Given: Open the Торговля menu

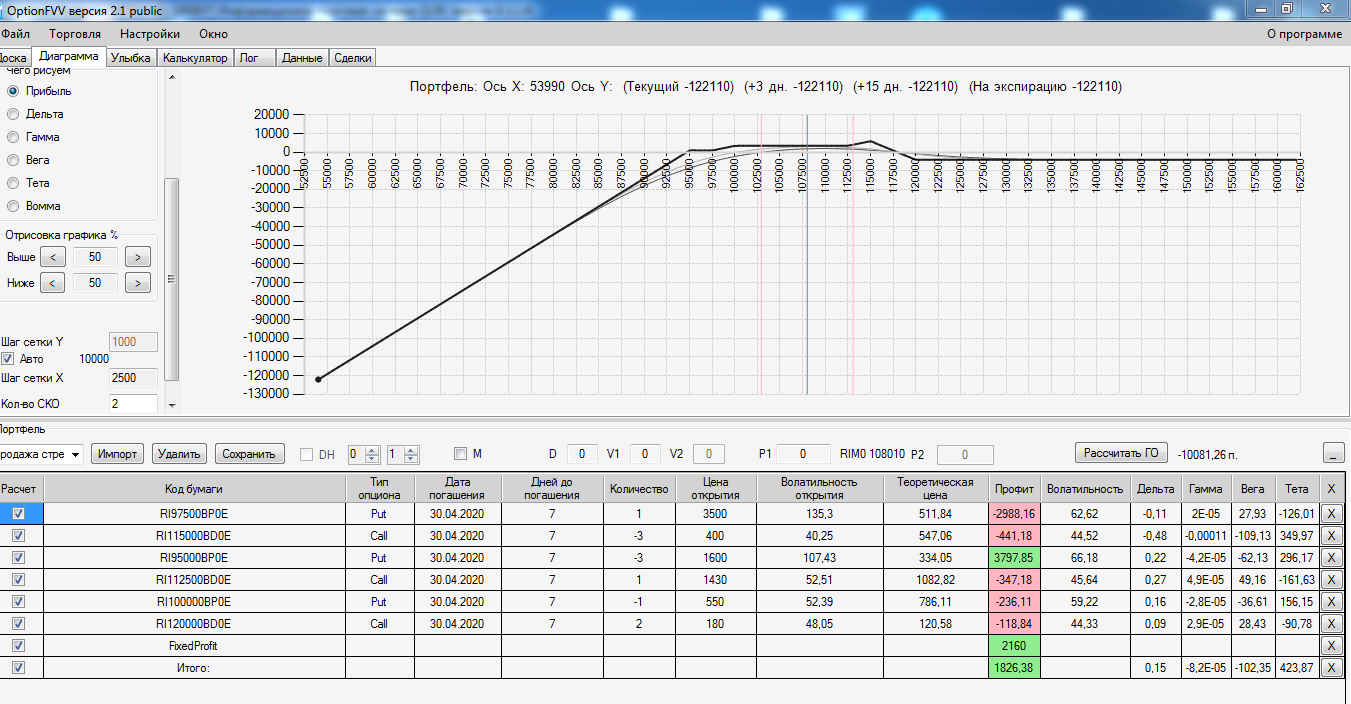Looking at the screenshot, I should coord(75,34).
